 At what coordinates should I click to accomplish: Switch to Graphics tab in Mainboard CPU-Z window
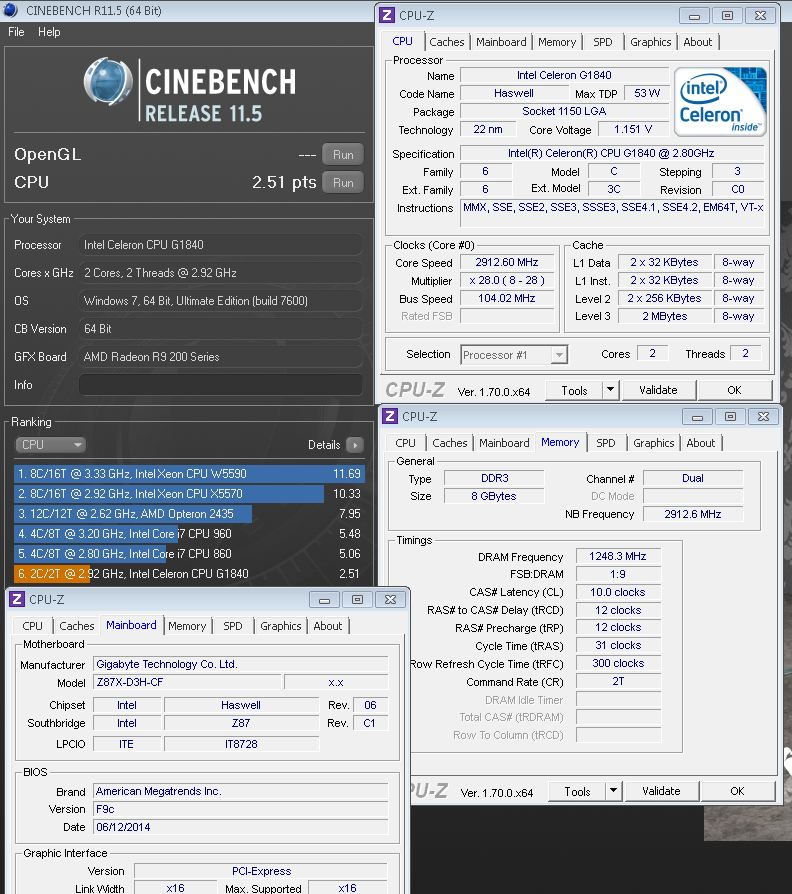pyautogui.click(x=281, y=626)
